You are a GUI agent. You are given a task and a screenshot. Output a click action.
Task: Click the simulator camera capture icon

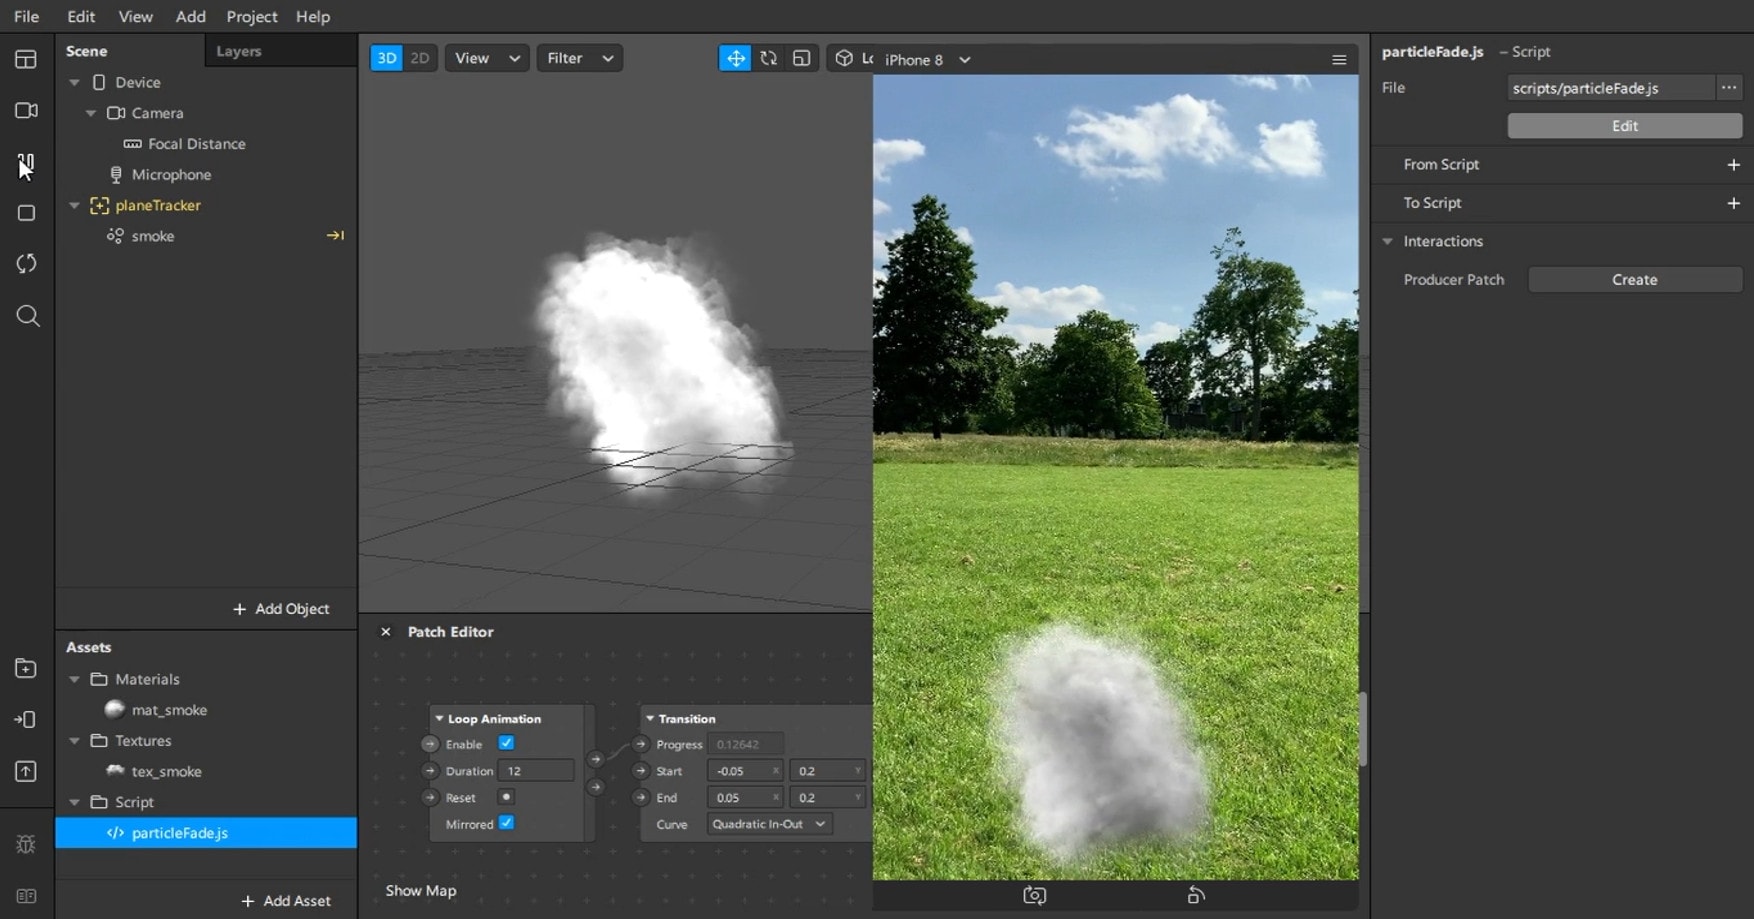click(1035, 895)
